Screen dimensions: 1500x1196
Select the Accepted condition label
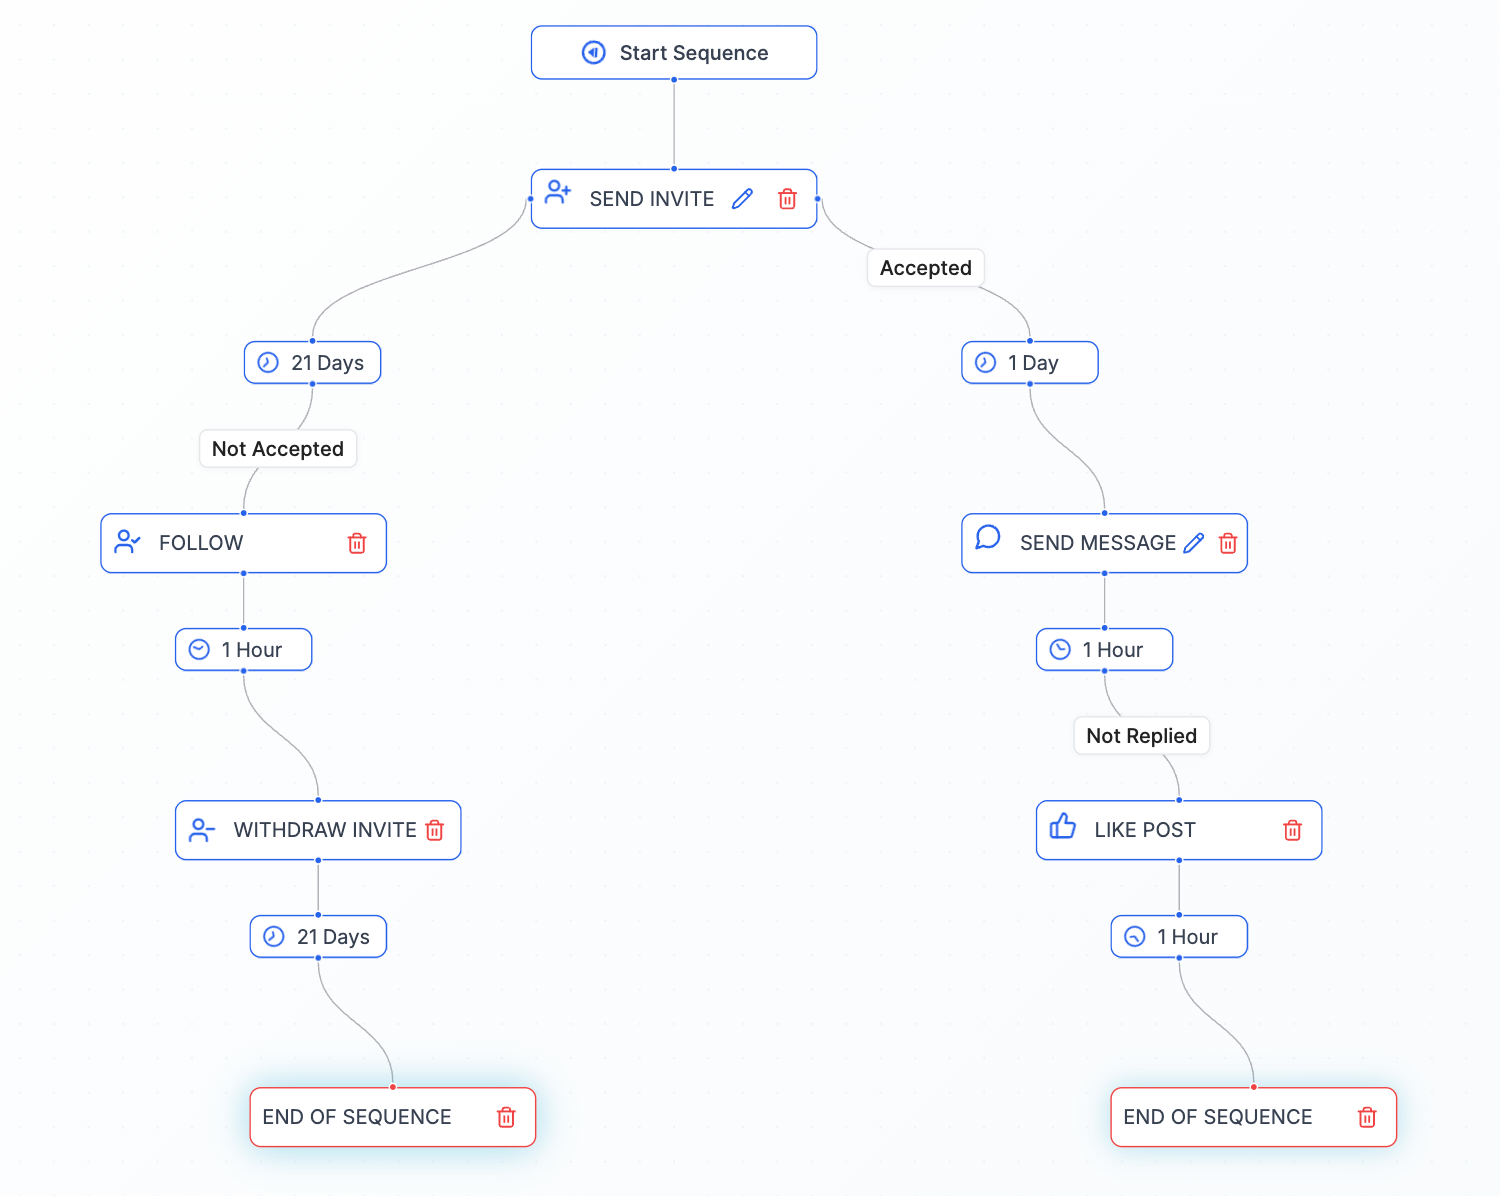coord(925,267)
